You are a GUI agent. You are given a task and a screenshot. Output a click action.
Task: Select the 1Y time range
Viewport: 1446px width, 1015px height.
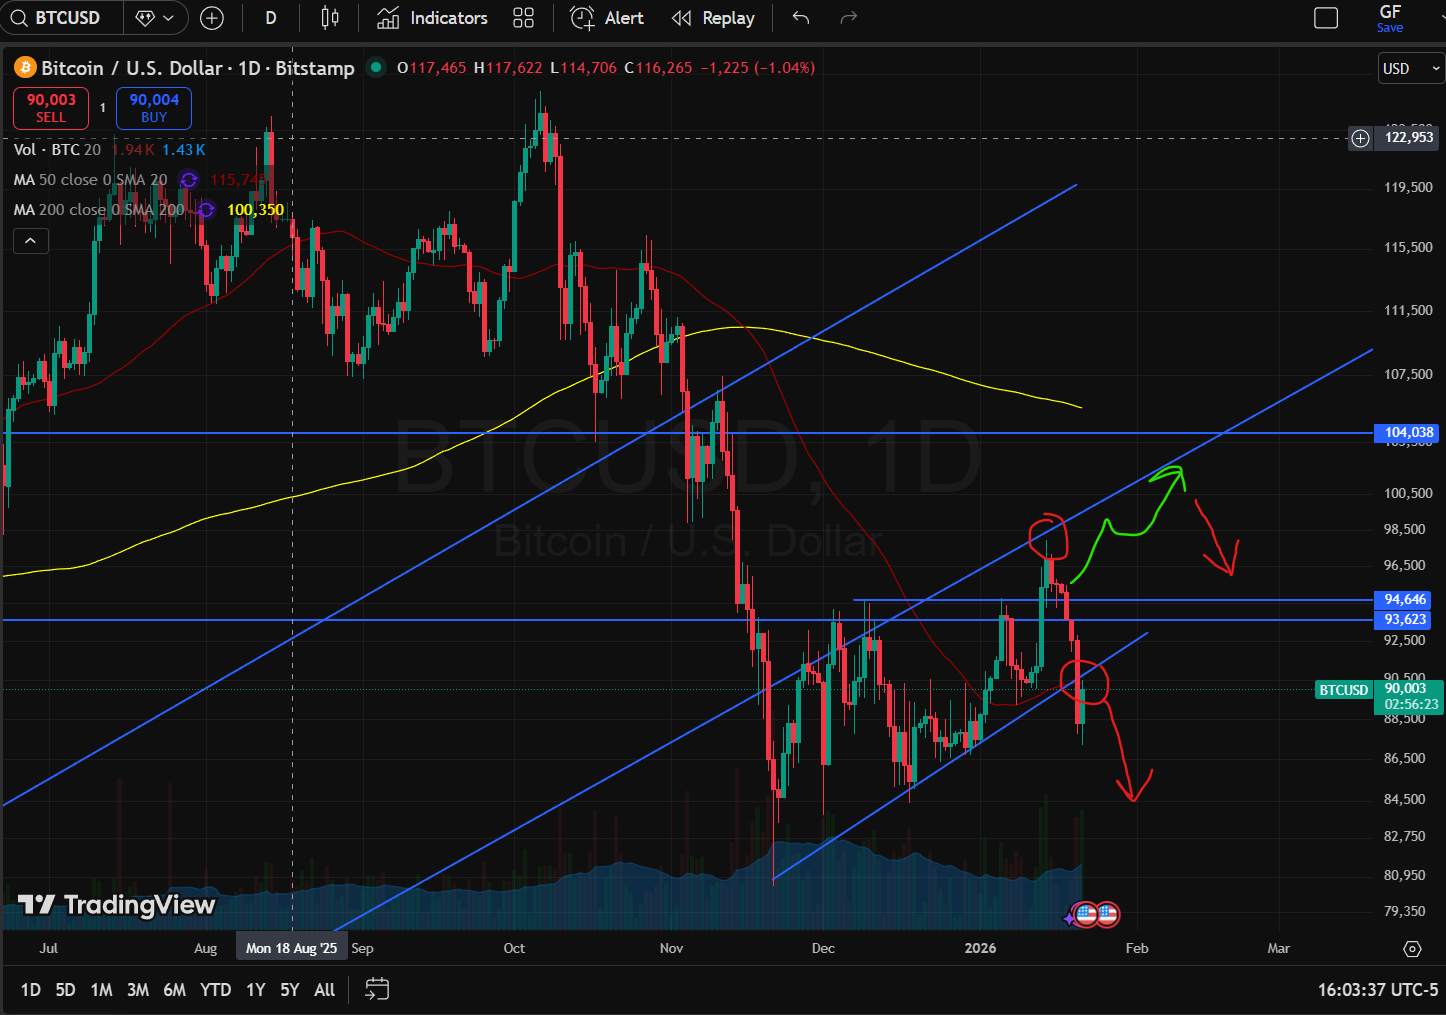click(x=256, y=990)
